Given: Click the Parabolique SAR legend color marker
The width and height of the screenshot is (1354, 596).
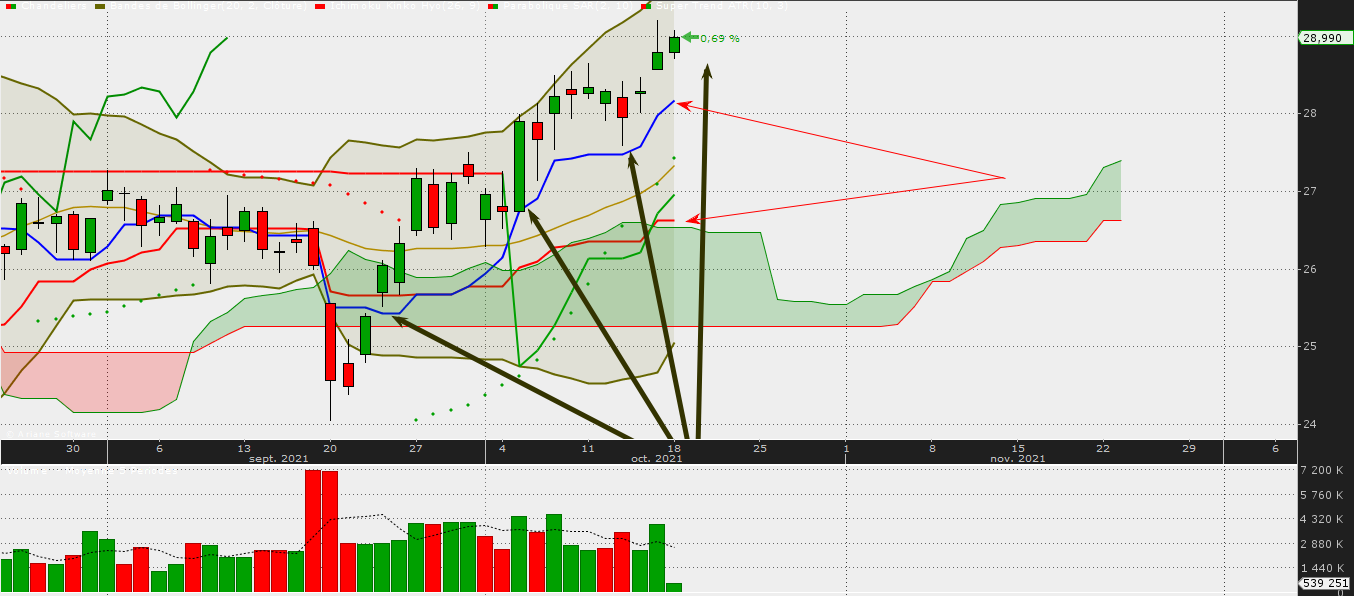Looking at the screenshot, I should (x=492, y=6).
